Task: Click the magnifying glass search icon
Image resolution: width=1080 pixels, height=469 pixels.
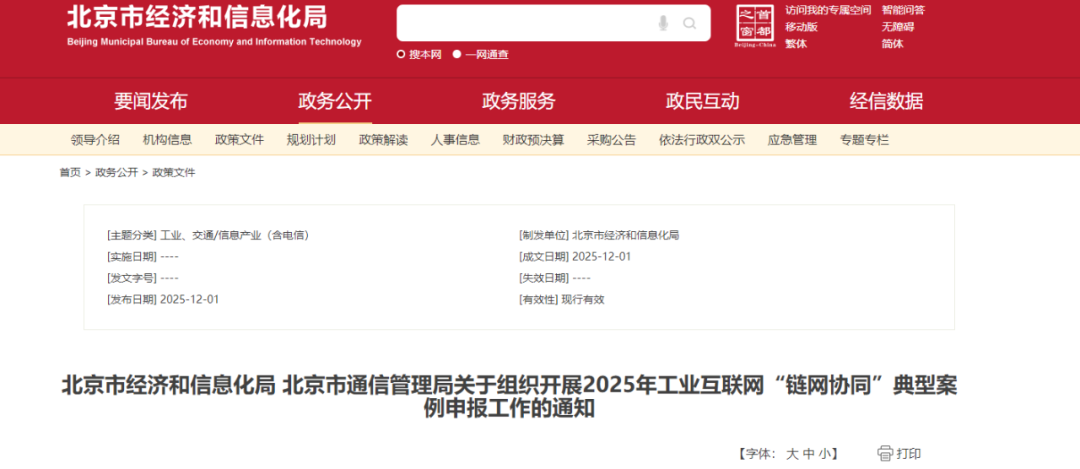Action: (689, 23)
